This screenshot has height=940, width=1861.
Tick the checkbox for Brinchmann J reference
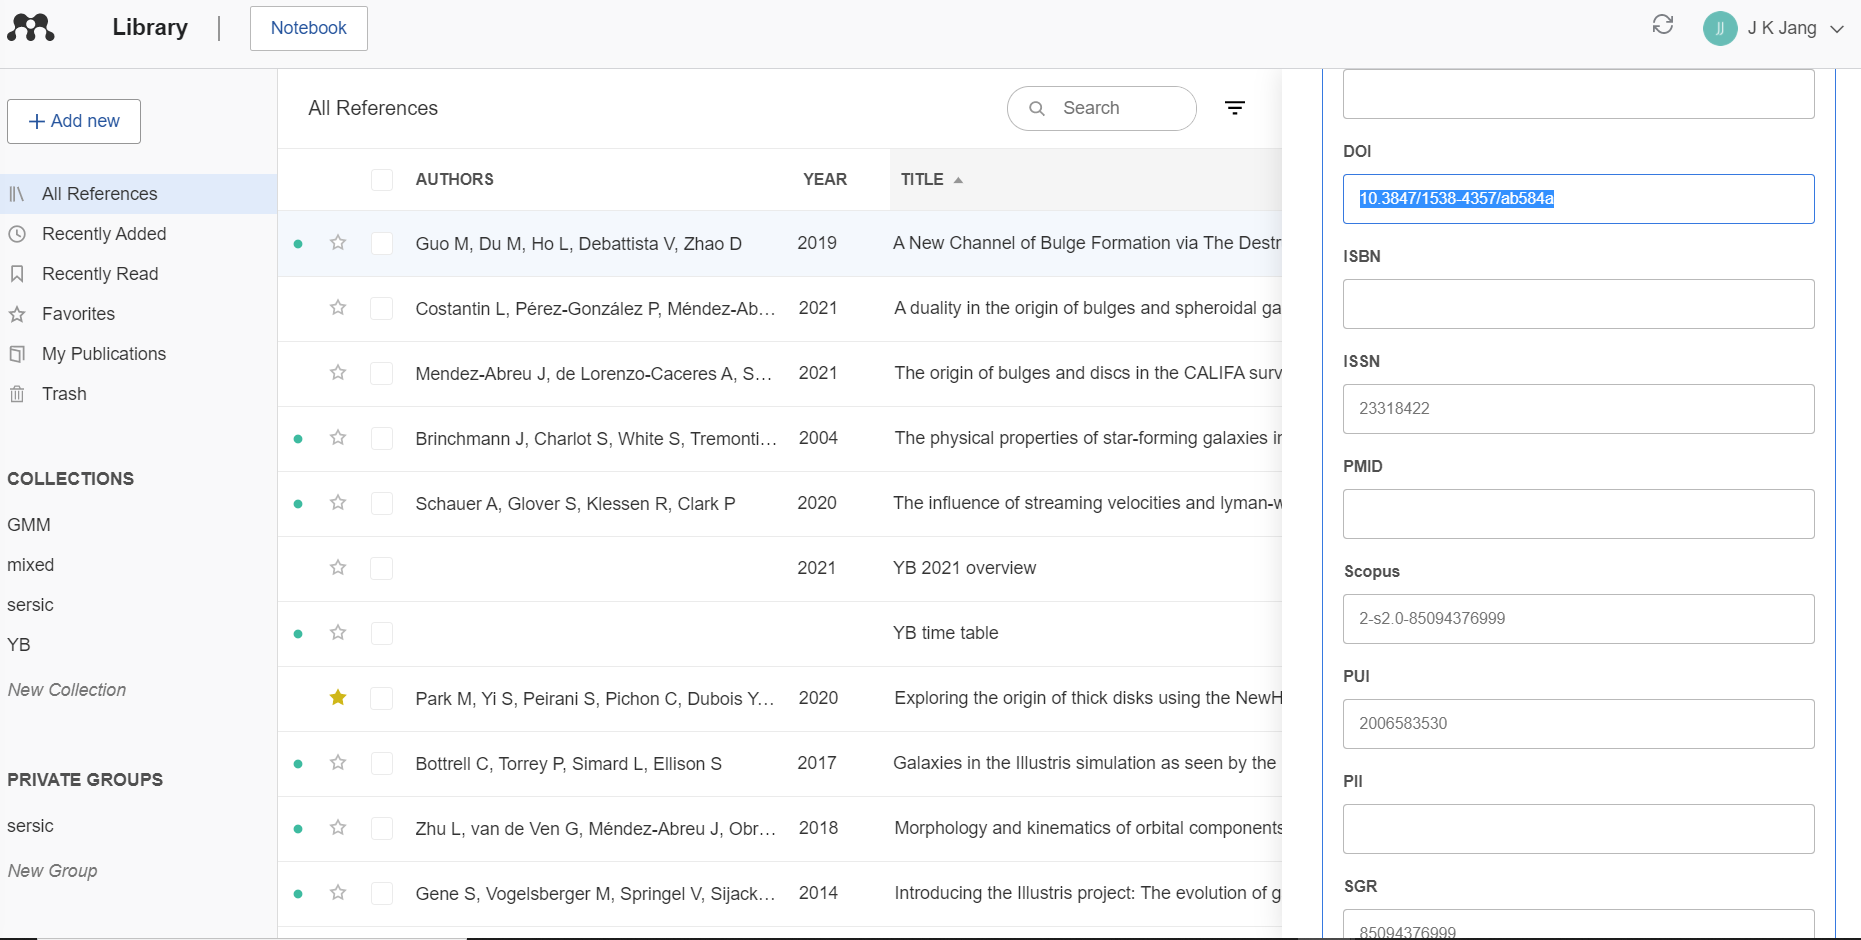coord(382,438)
